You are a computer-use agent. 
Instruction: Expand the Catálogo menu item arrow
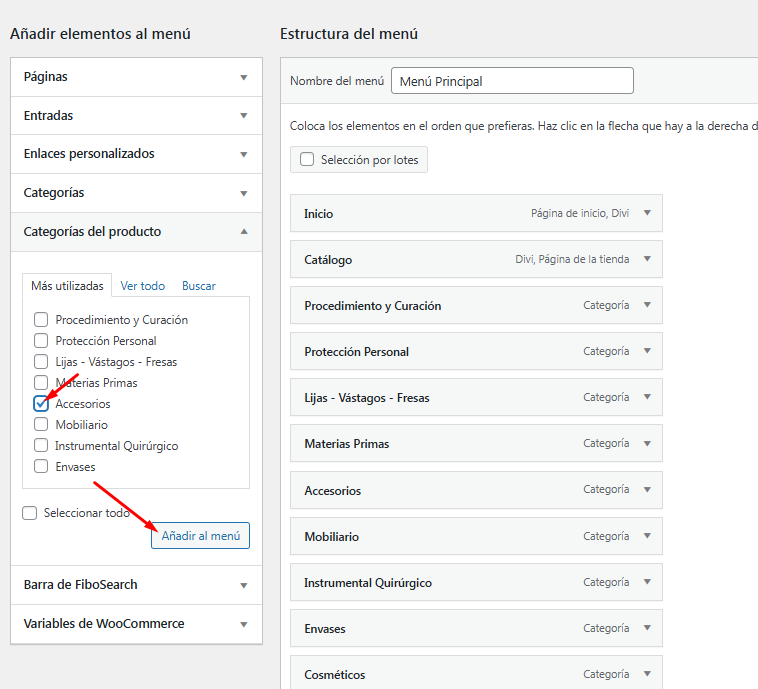647,259
